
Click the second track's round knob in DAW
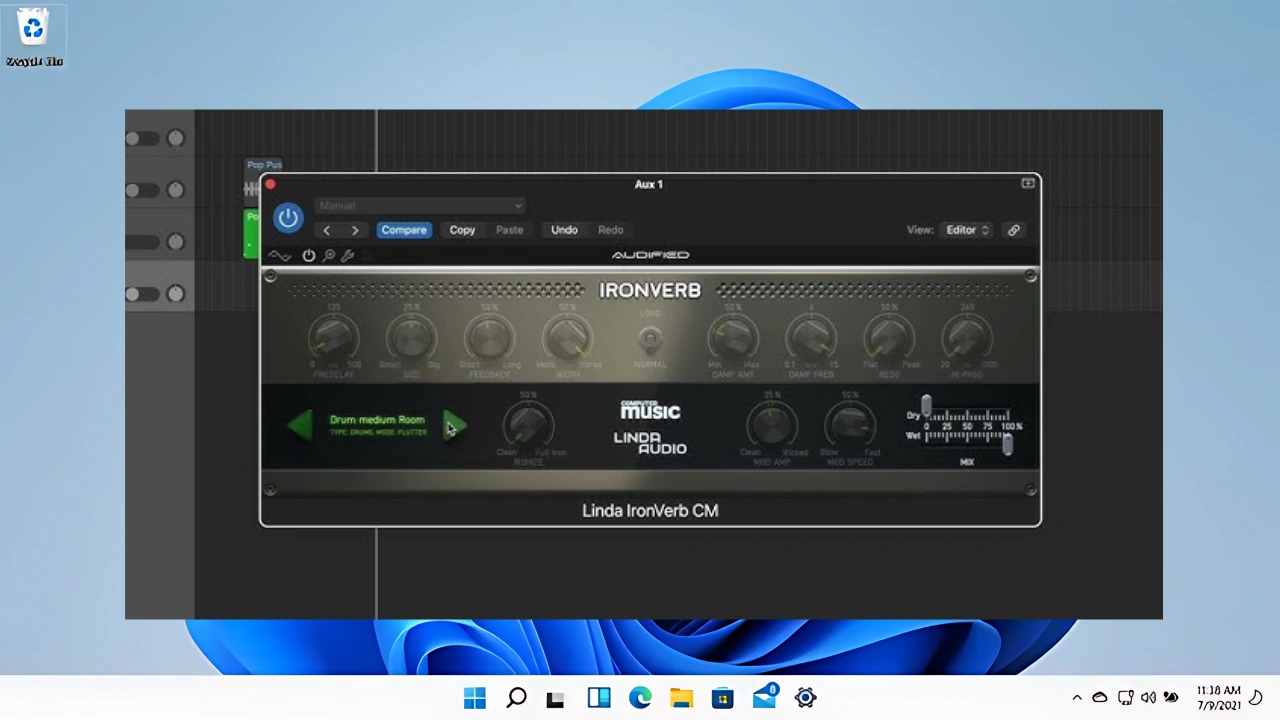pyautogui.click(x=176, y=190)
